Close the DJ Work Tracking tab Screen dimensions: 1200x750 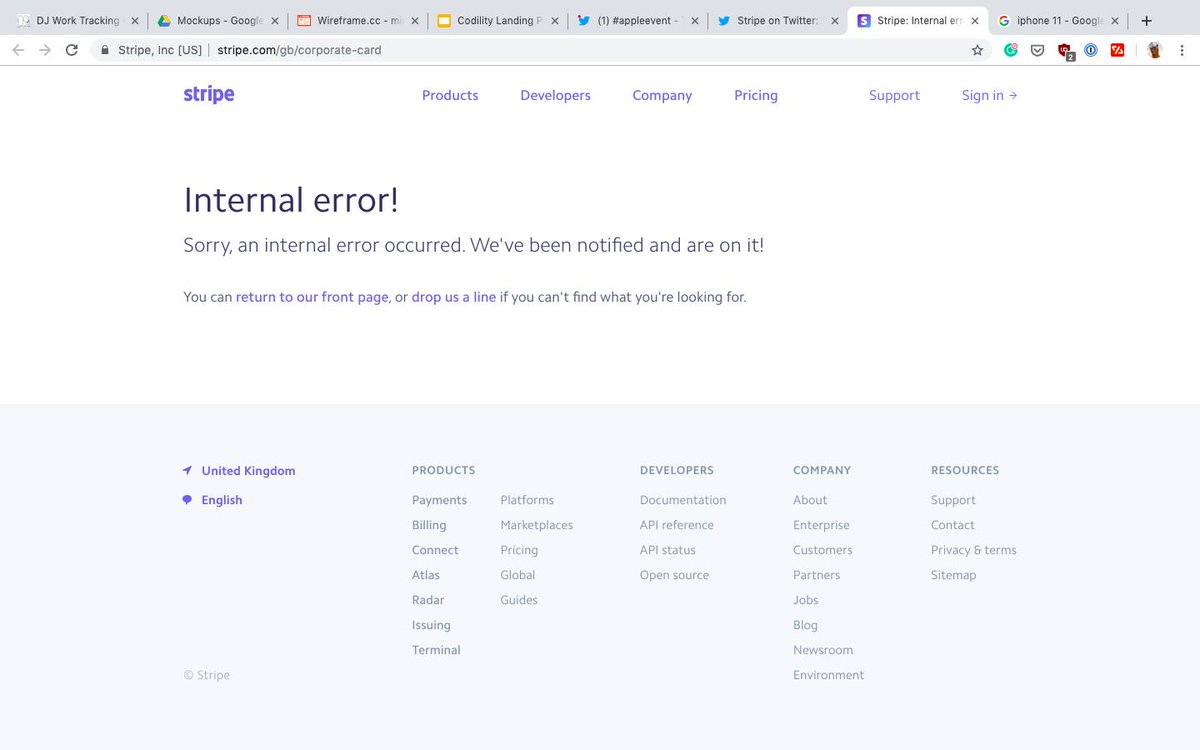(135, 20)
